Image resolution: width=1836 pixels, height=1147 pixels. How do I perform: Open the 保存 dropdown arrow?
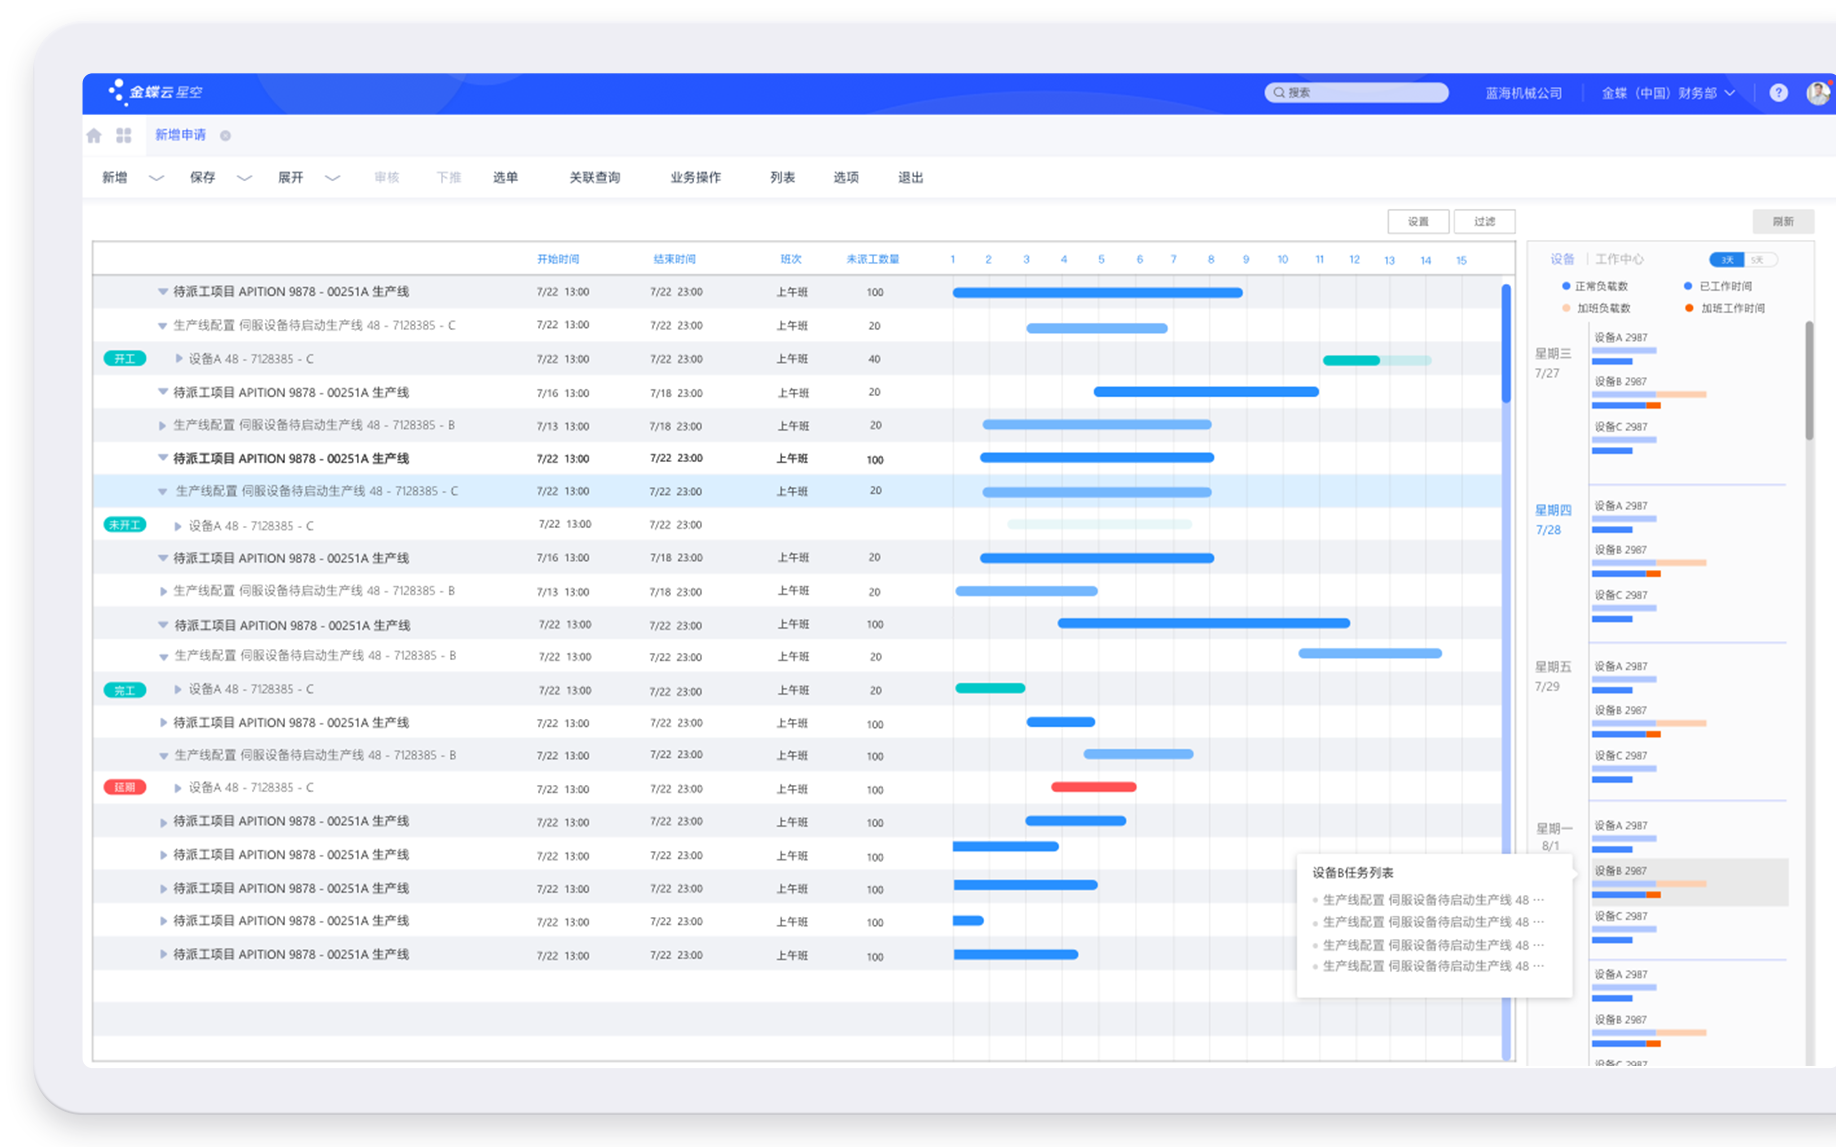tap(244, 178)
